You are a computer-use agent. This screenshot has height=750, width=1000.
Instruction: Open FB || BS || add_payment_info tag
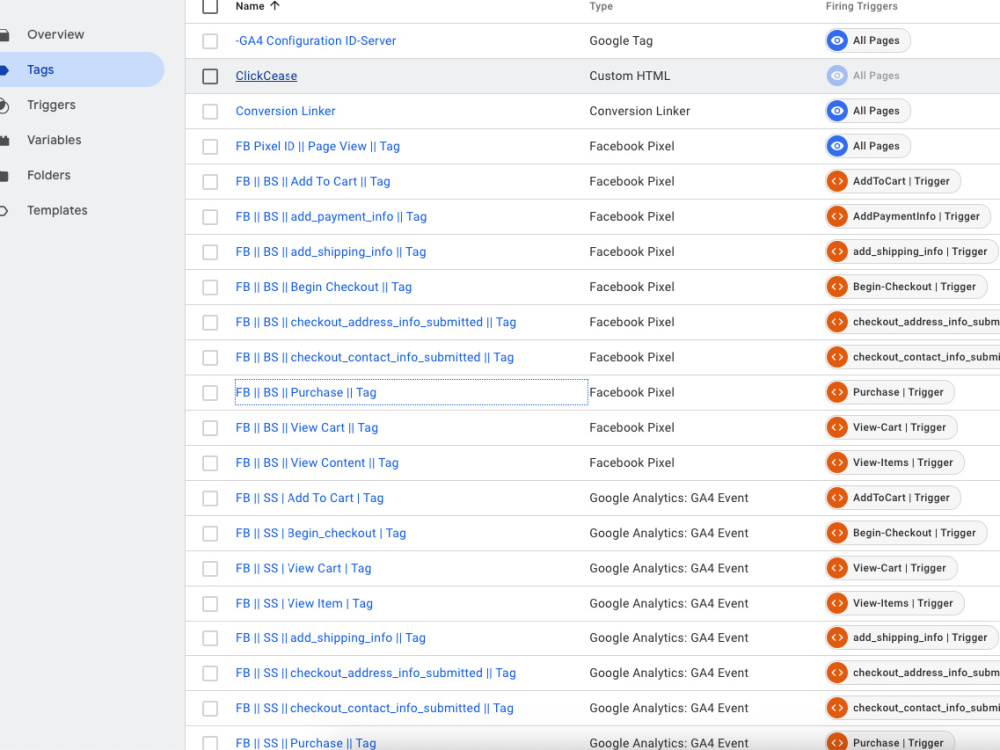point(331,216)
